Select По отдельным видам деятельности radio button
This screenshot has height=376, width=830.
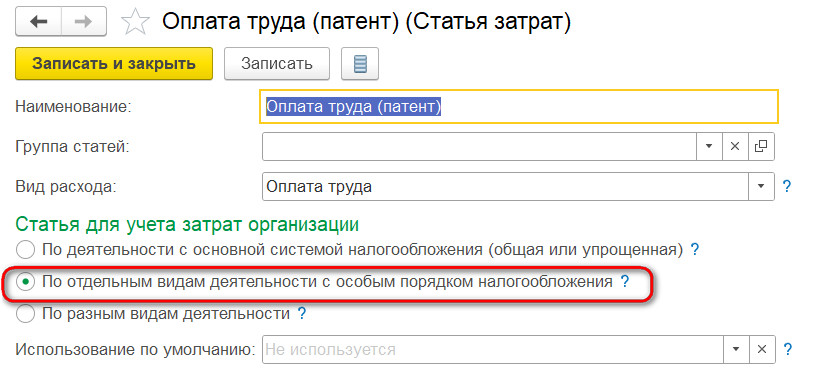(25, 282)
